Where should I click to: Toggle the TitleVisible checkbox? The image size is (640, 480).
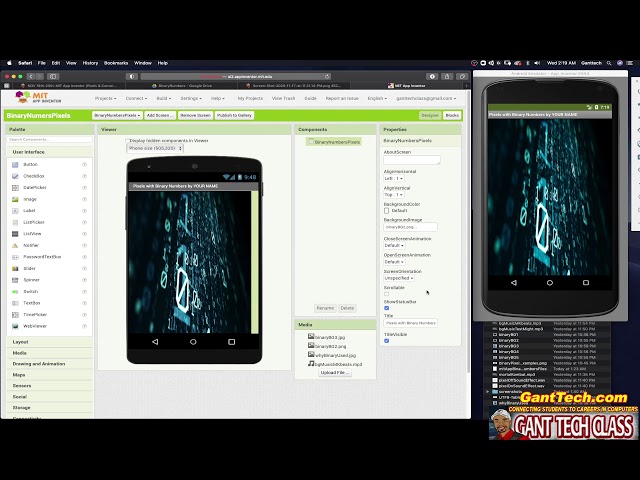387,341
